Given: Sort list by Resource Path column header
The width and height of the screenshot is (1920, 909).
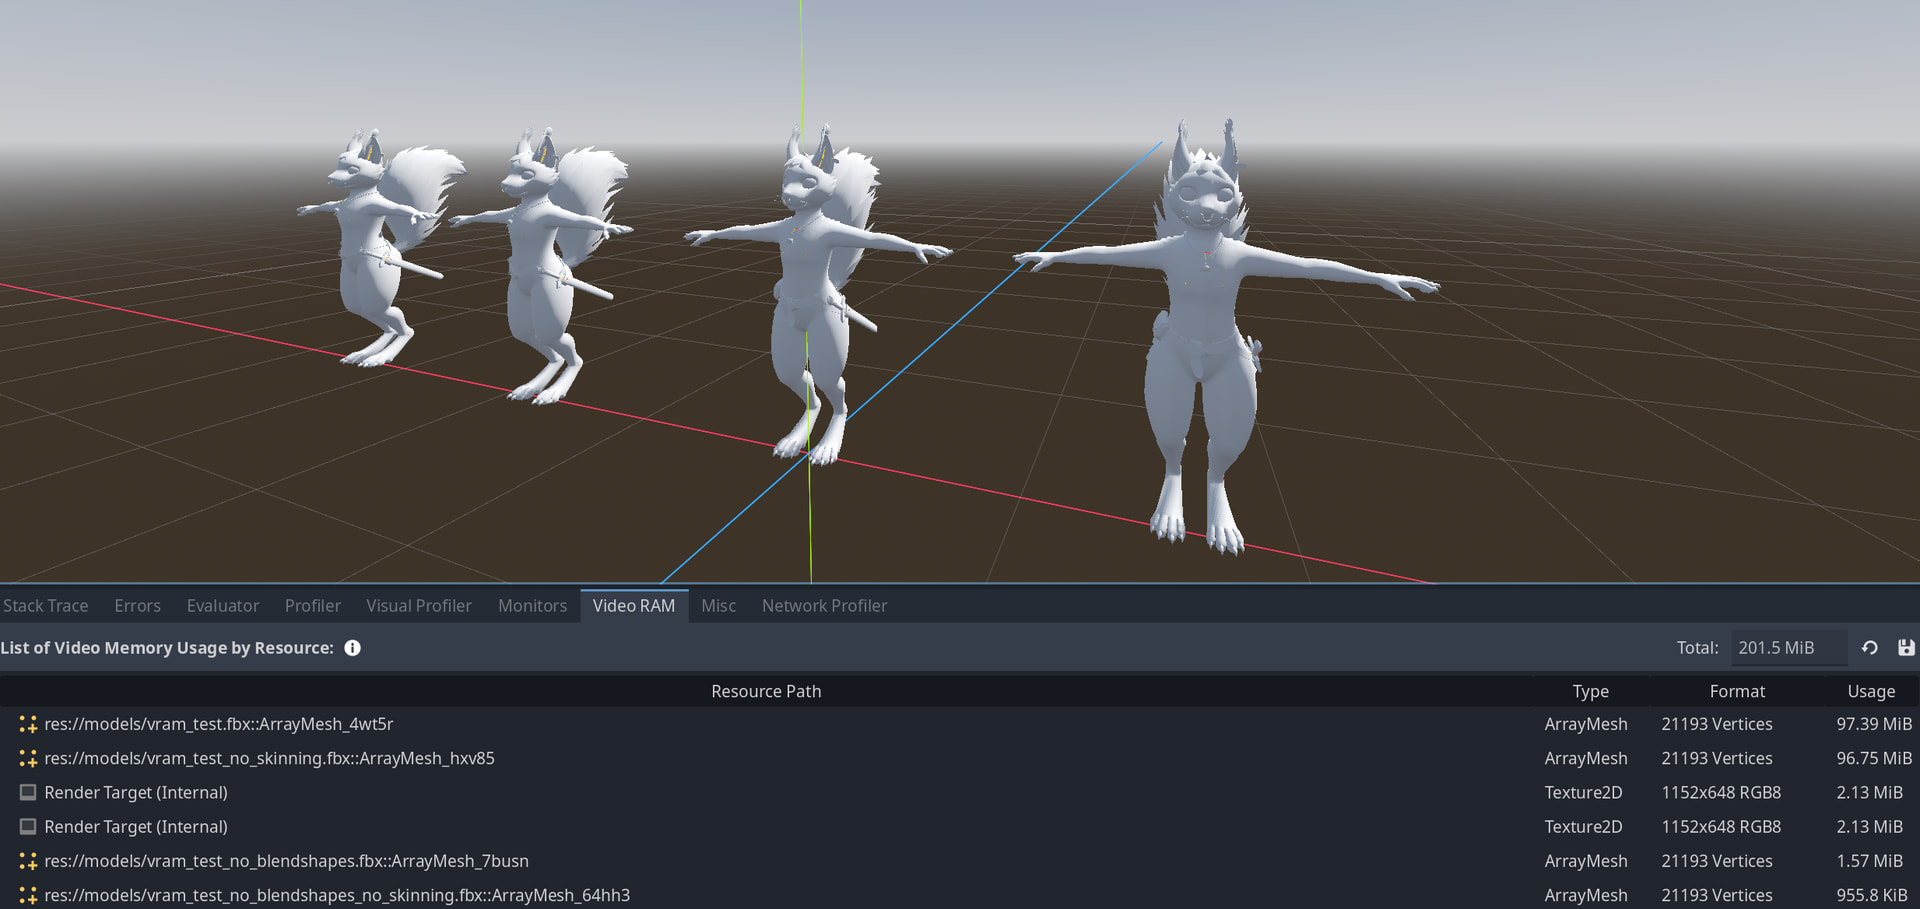Looking at the screenshot, I should [x=765, y=691].
